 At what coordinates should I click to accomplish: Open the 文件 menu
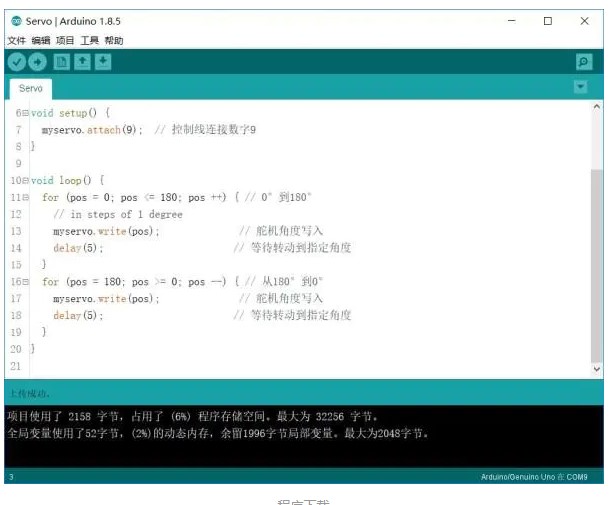[16, 40]
